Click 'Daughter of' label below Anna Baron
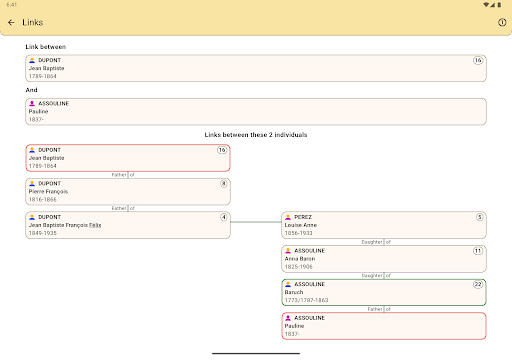Viewport: 512px width, 360px height. tap(376, 276)
